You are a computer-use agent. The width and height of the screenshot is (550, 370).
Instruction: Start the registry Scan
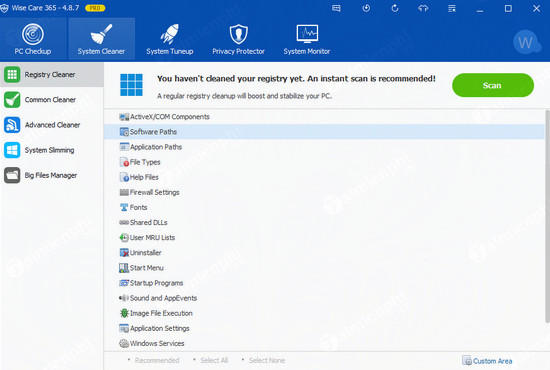(x=493, y=85)
